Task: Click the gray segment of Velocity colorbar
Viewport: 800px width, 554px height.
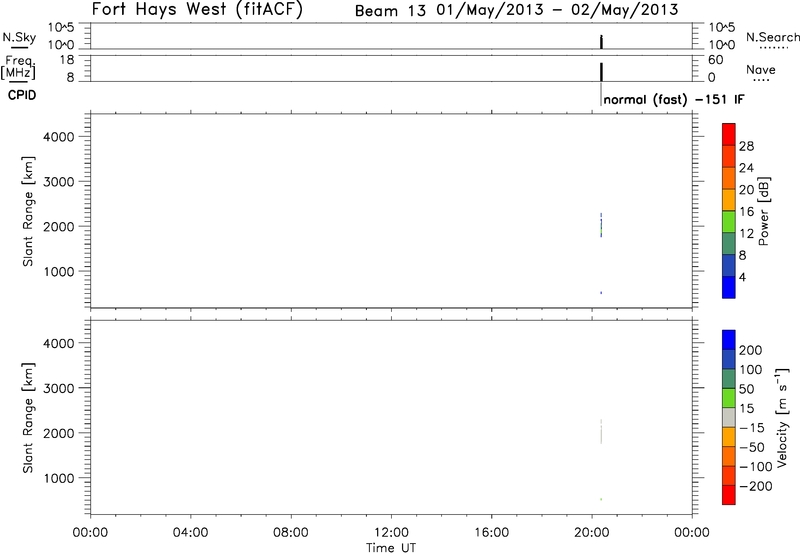Action: tap(728, 414)
